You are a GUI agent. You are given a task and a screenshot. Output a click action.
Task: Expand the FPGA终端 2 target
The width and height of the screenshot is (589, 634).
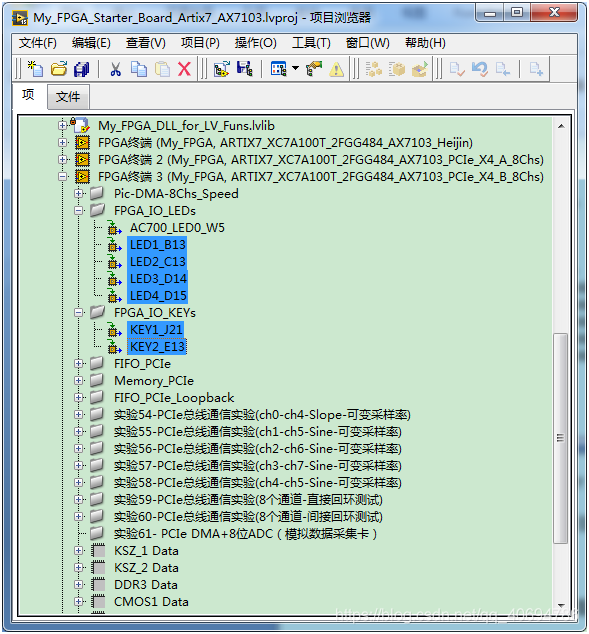pos(62,159)
